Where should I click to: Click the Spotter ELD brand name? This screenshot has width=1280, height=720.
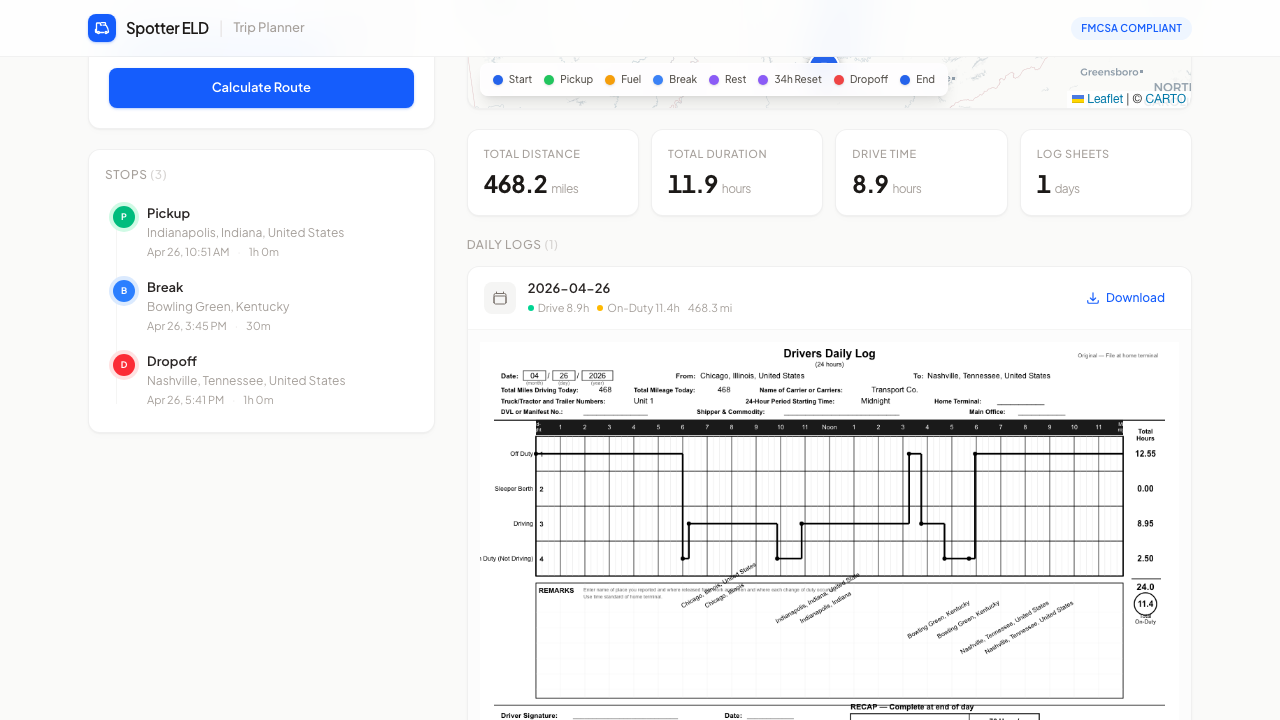point(167,28)
